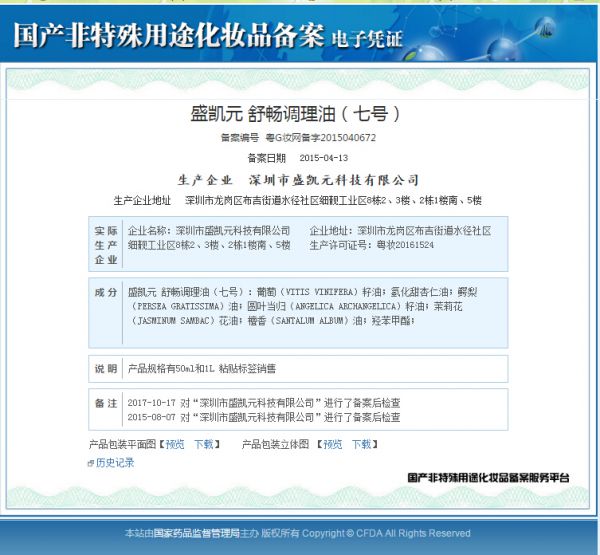
Task: Click the VITIS VINIFERA ingredient text
Action: pyautogui.click(x=319, y=292)
